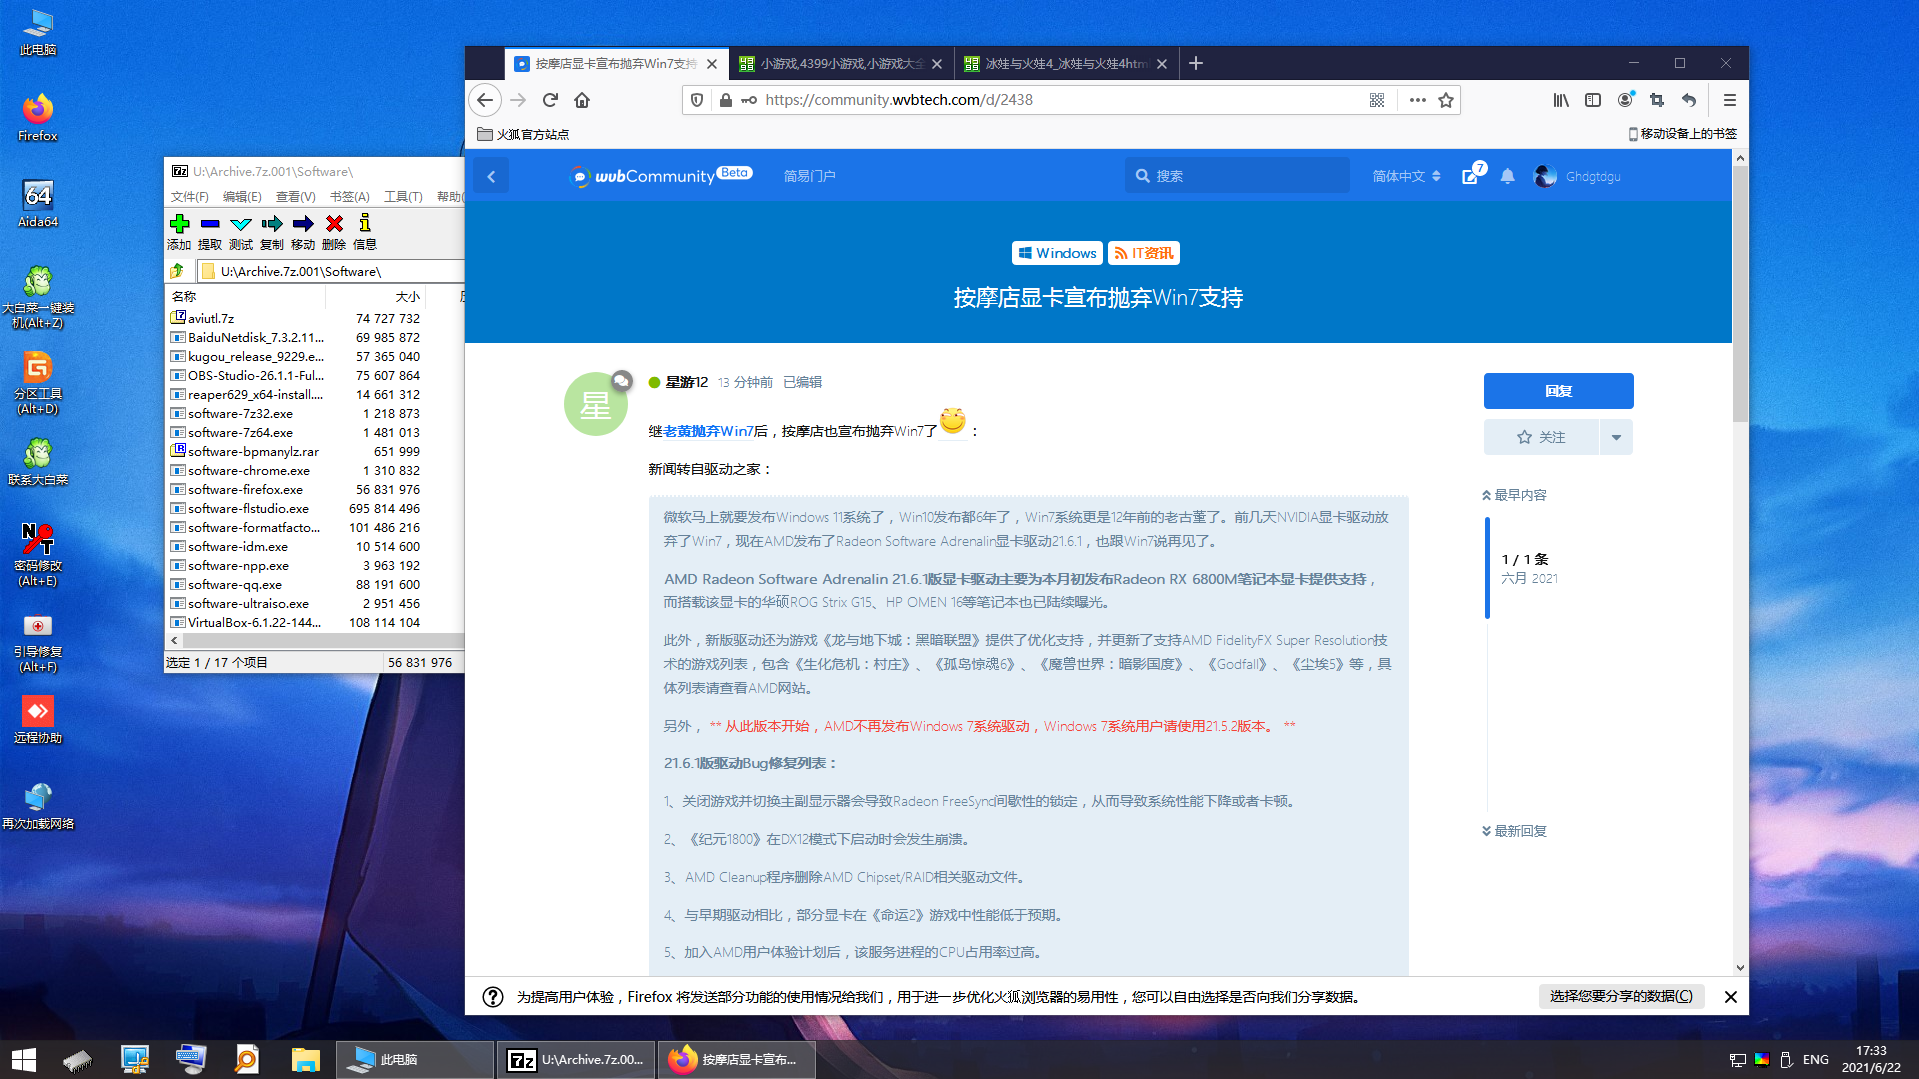The height and width of the screenshot is (1079, 1919).
Task: Switch to 小游戏,4399小游戏 tab
Action: pos(840,63)
